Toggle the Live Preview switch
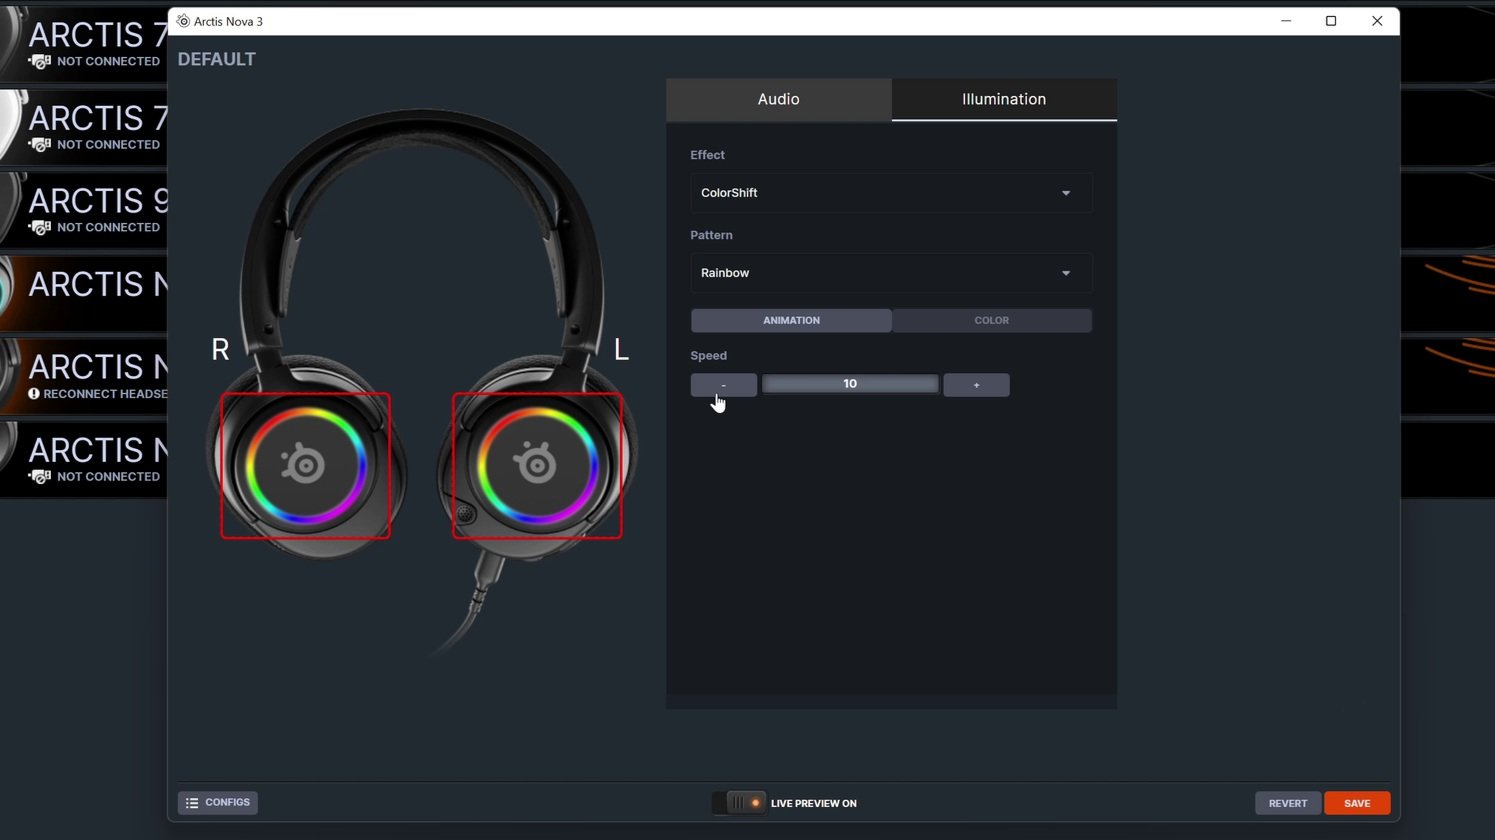The height and width of the screenshot is (840, 1495). (x=738, y=803)
